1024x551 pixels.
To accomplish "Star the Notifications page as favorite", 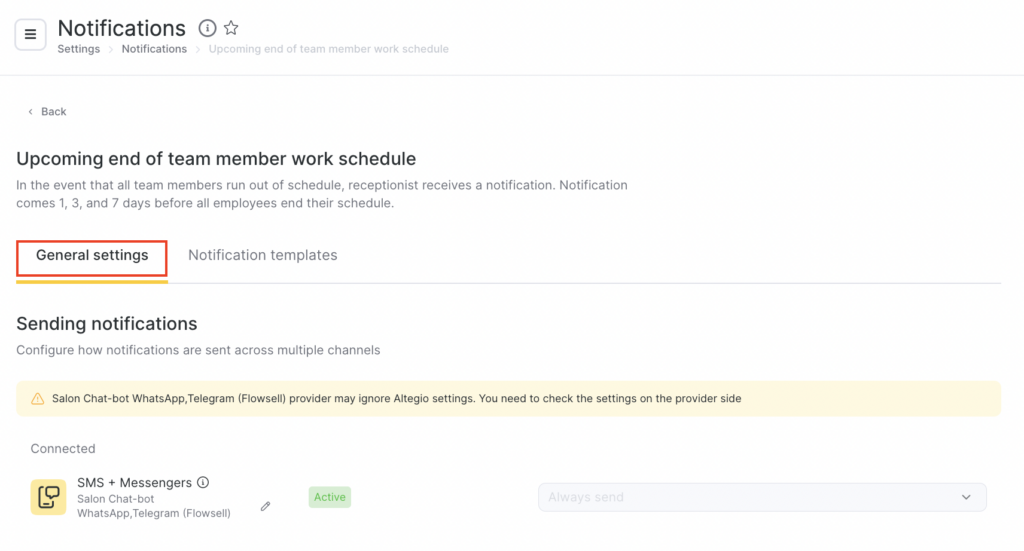I will click(x=231, y=28).
